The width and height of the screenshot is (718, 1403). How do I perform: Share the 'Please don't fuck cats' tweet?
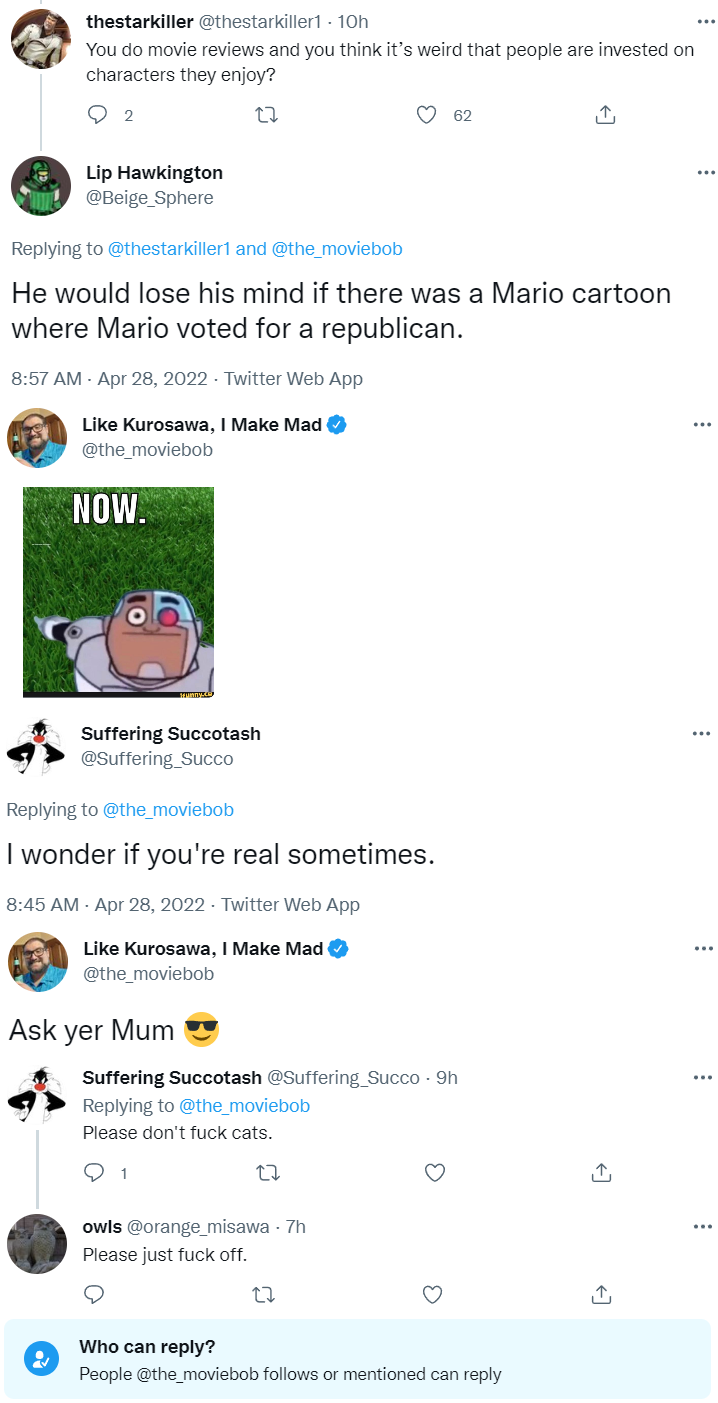click(601, 1172)
